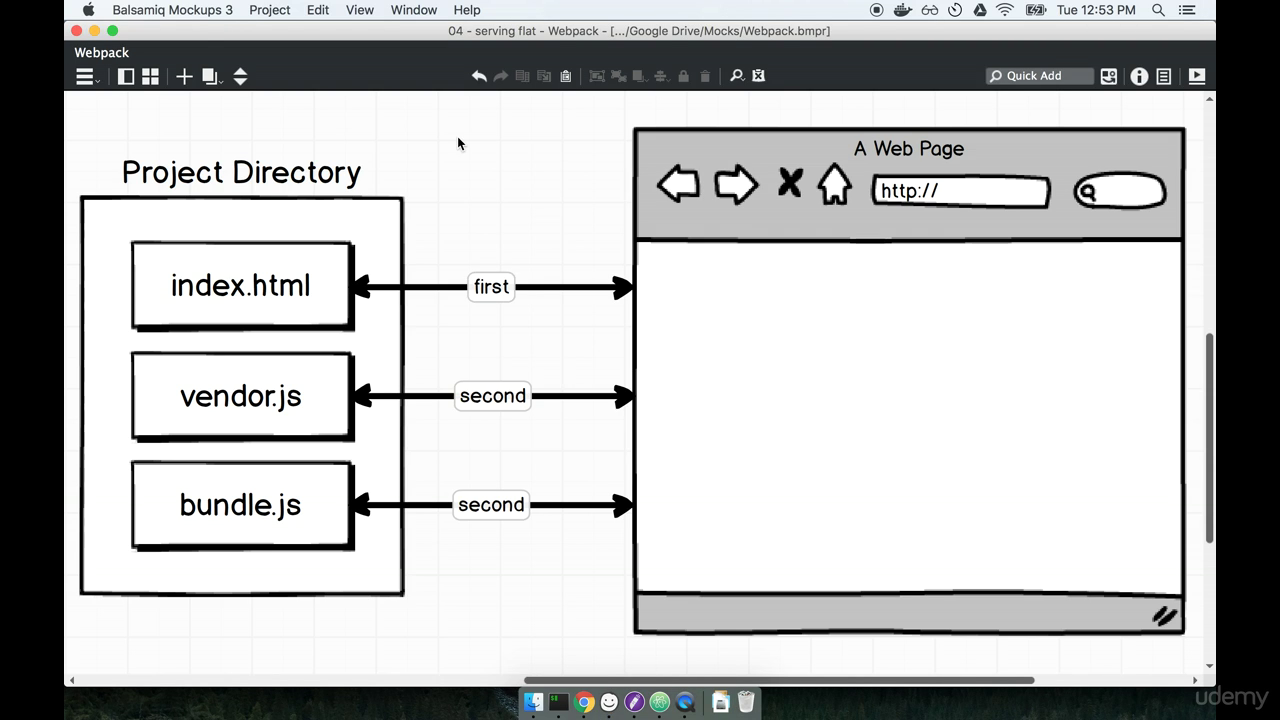The image size is (1280, 720).
Task: Create a new mockup with the plus icon
Action: (x=184, y=76)
